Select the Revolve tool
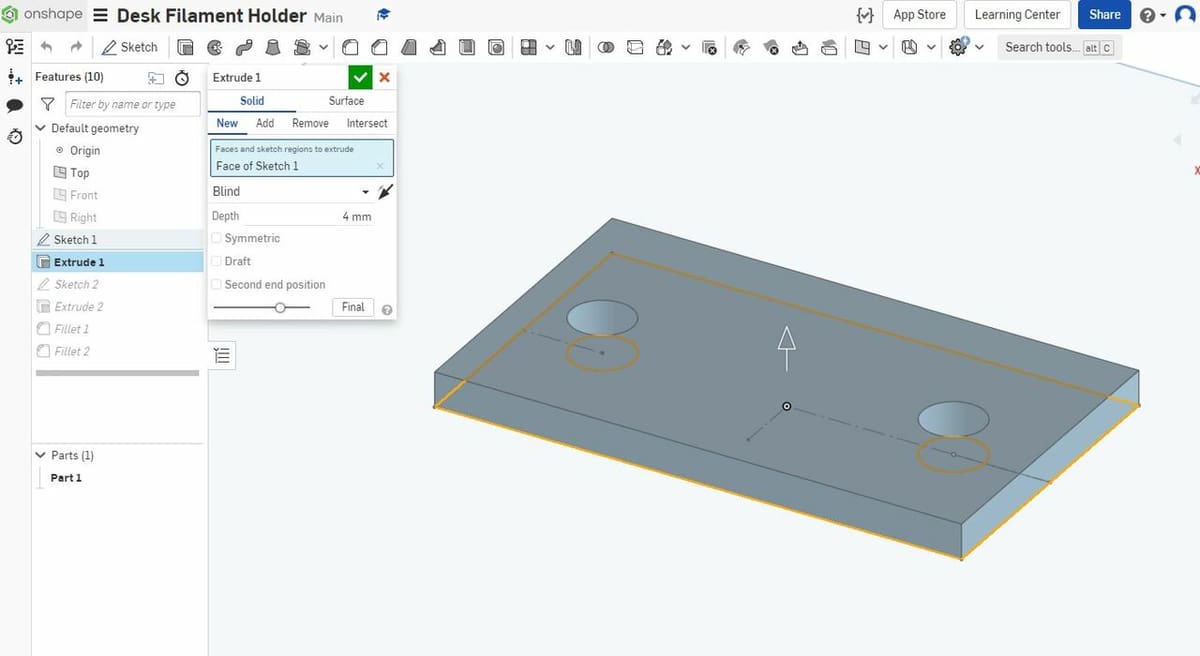1200x656 pixels. click(214, 47)
